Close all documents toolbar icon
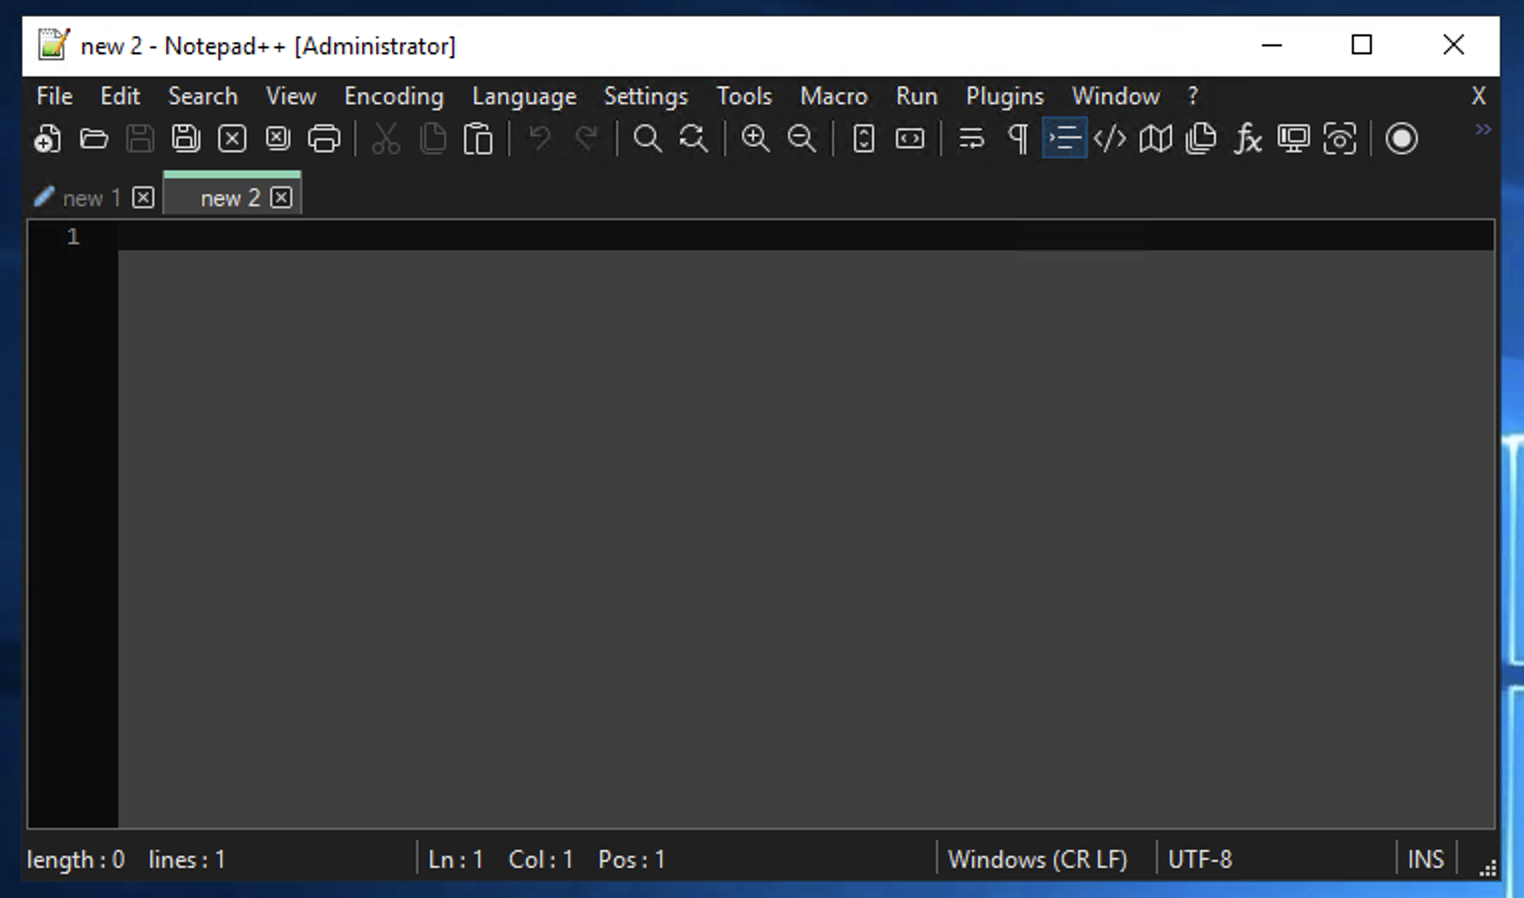Image resolution: width=1524 pixels, height=898 pixels. pos(278,138)
